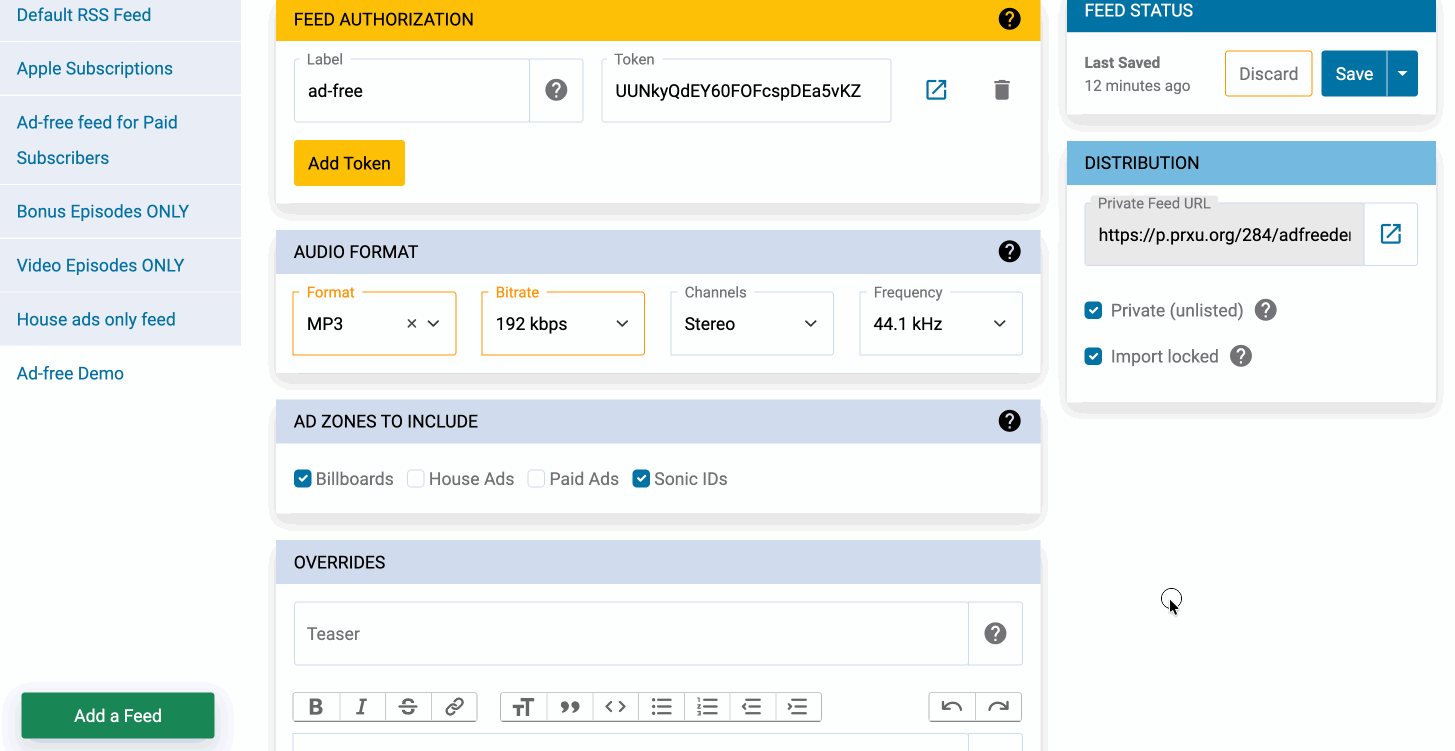Delete the ad-free token with trash icon
This screenshot has height=751, width=1455.
coord(1001,90)
